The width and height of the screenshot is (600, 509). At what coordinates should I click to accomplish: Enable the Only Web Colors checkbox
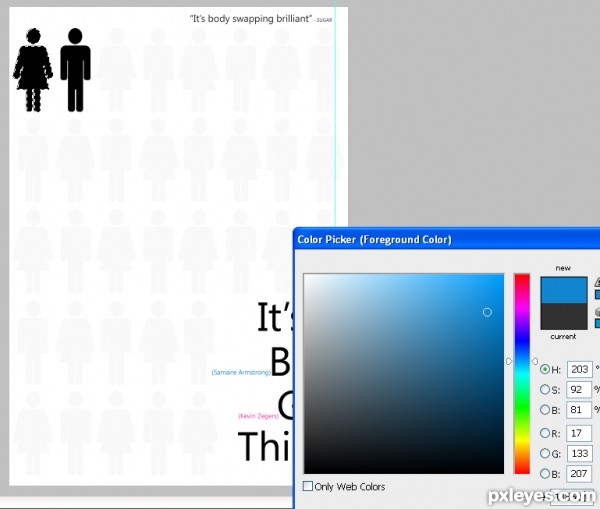(308, 486)
